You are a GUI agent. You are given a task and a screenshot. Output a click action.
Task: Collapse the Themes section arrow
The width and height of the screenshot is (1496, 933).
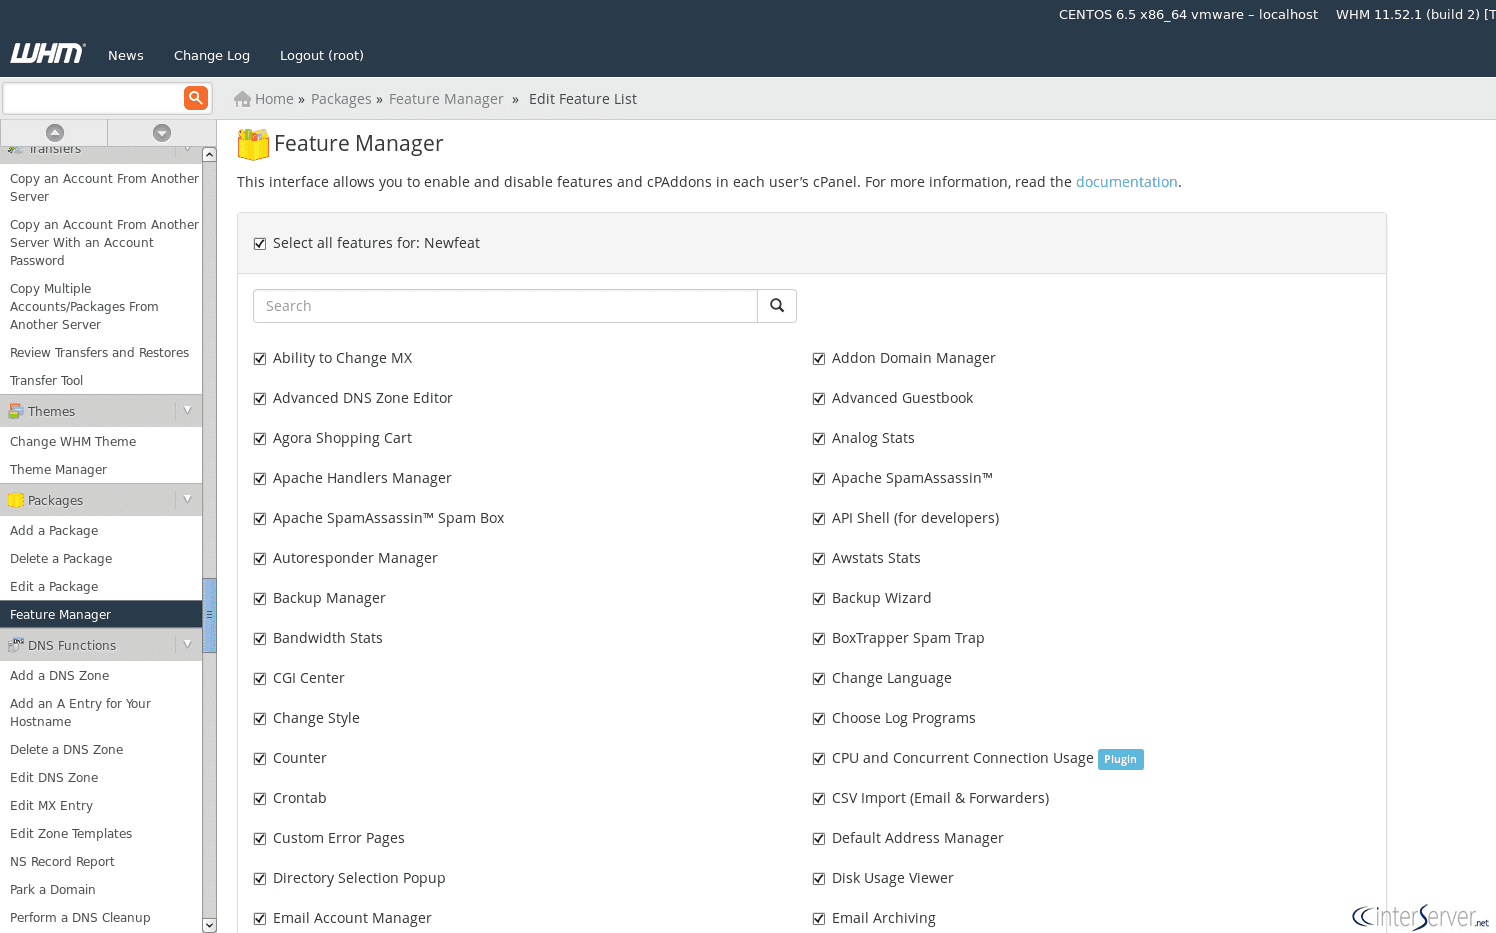187,411
